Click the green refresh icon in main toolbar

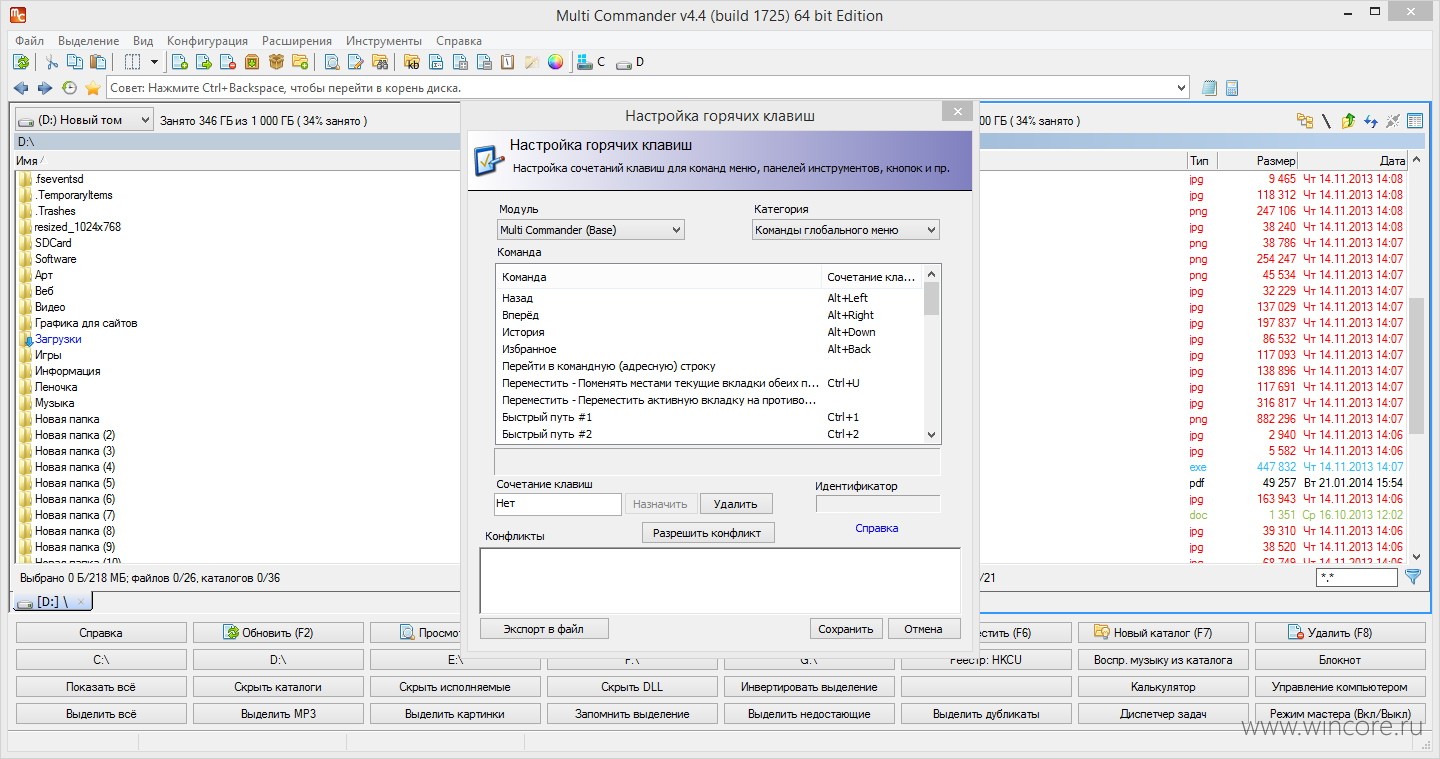[21, 62]
